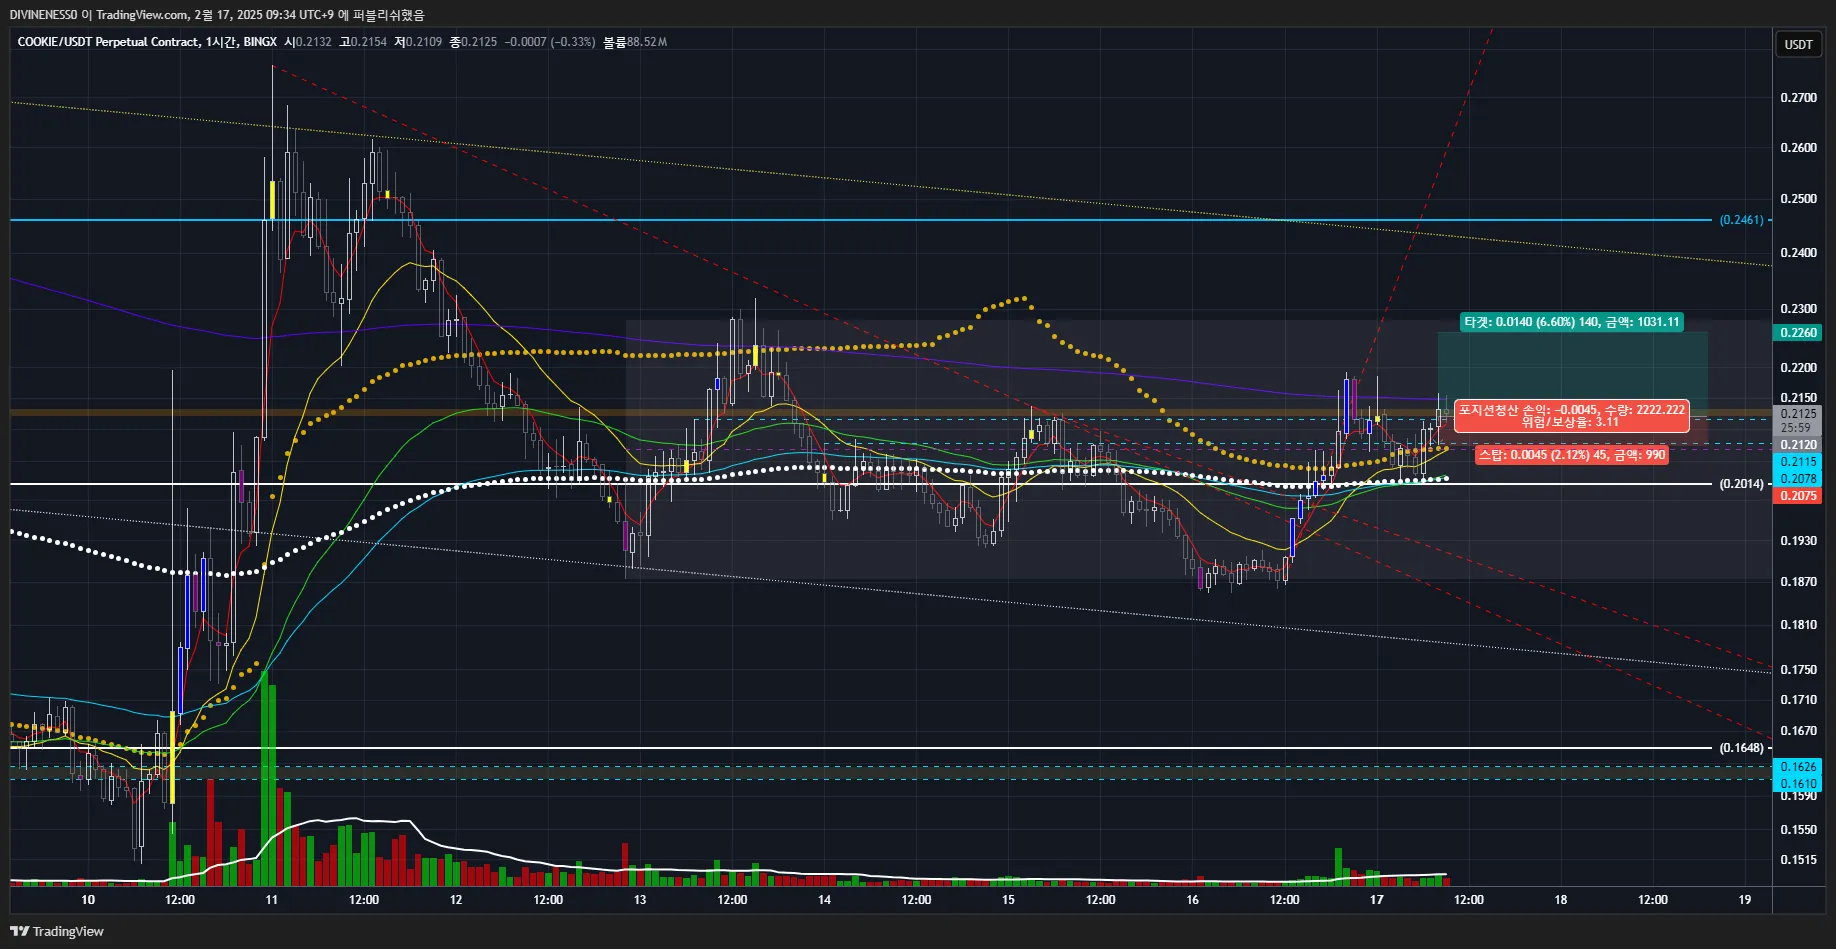Click the (0.1648) horizontal line label
This screenshot has width=1836, height=949.
[x=1741, y=748]
